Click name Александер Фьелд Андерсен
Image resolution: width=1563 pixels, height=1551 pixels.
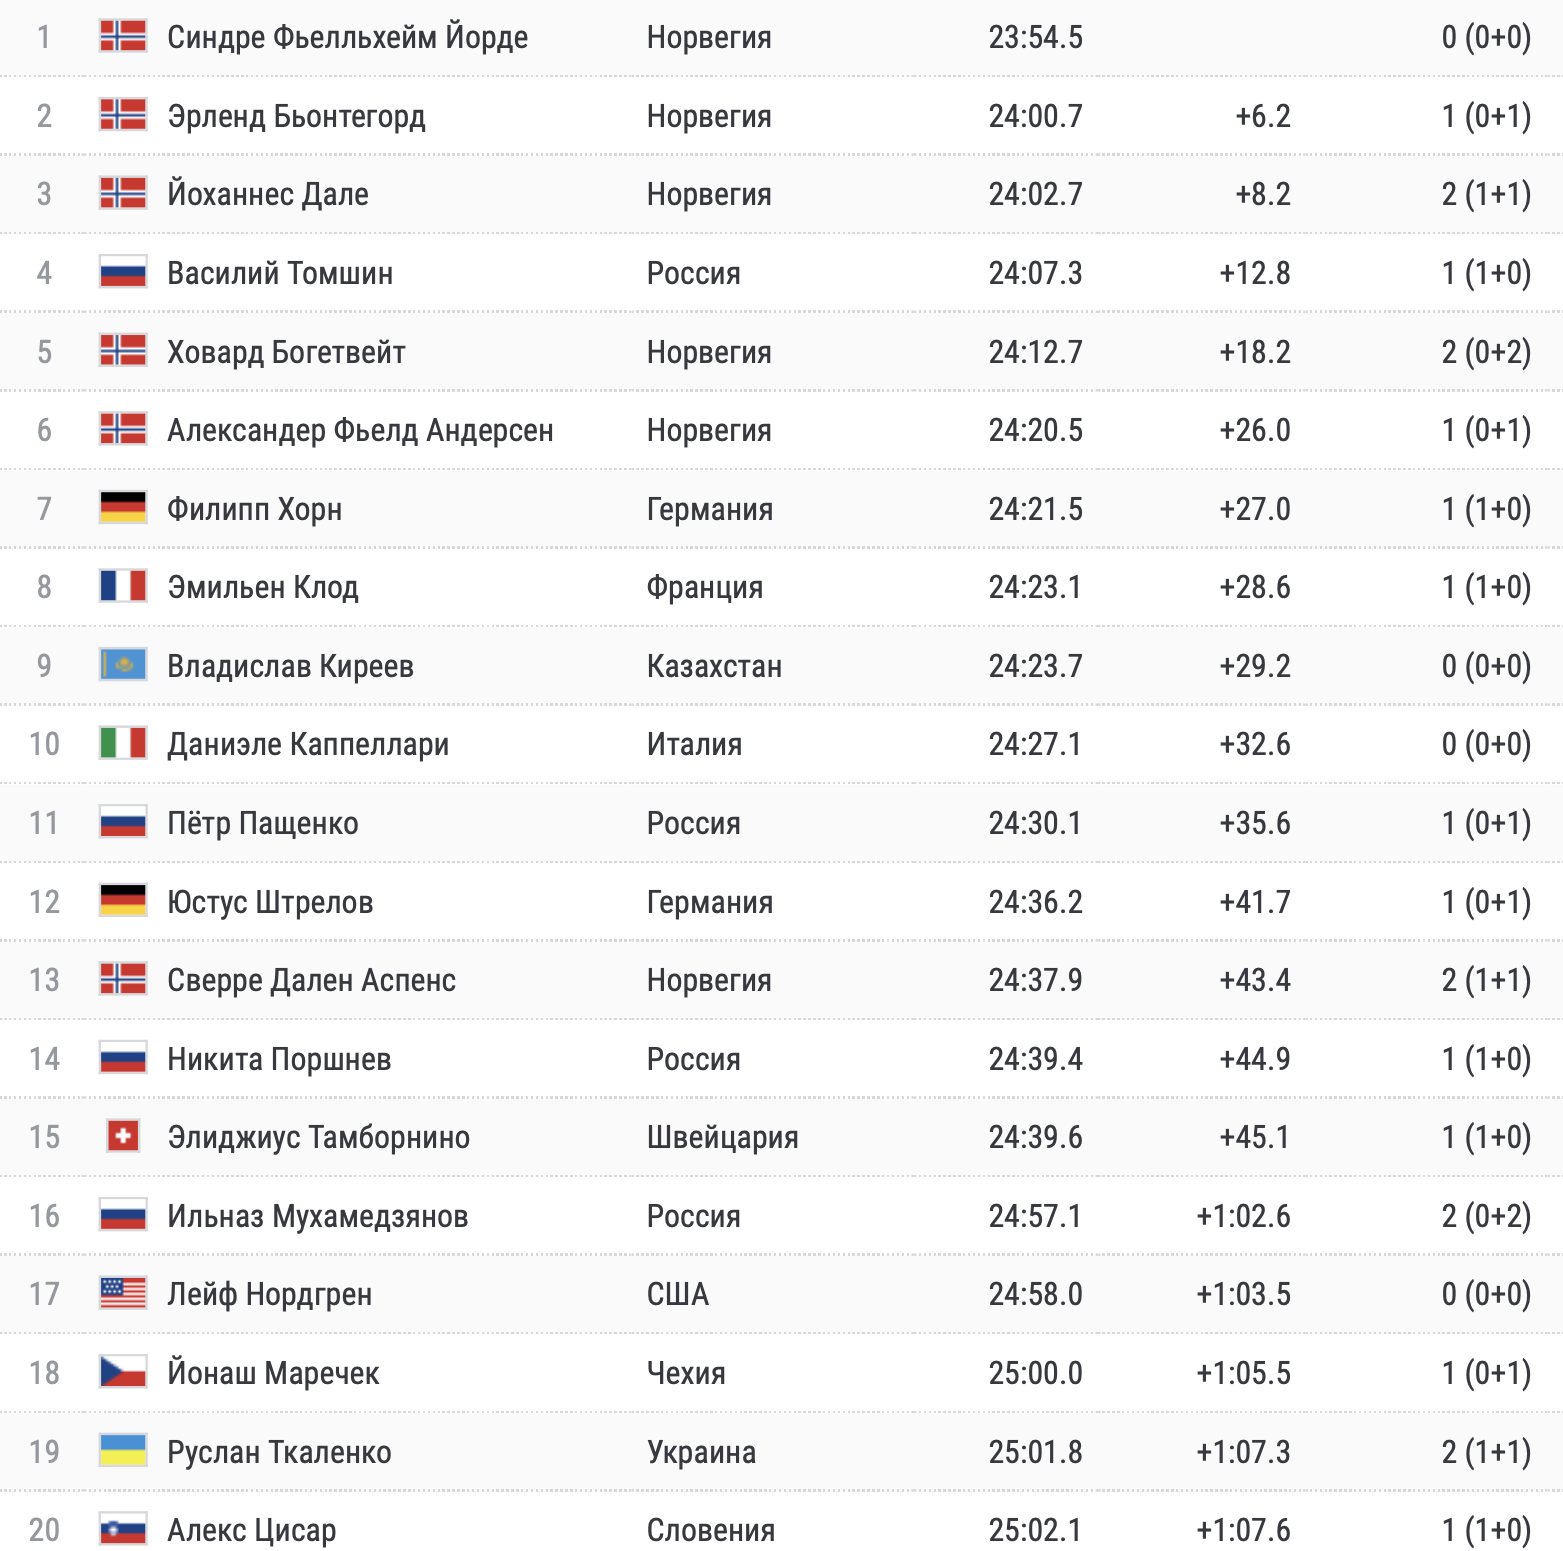pos(360,430)
